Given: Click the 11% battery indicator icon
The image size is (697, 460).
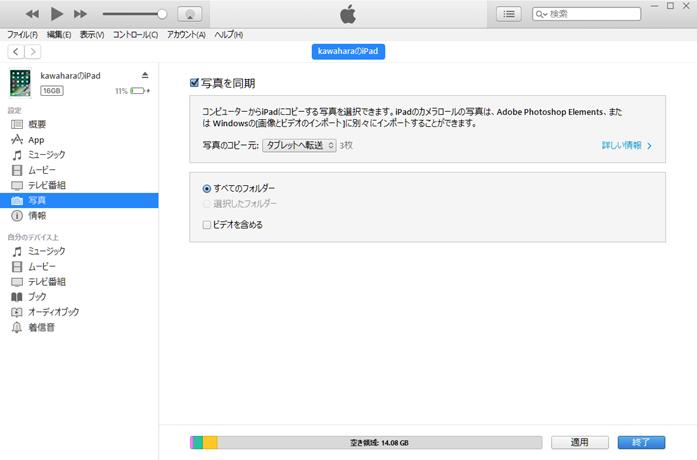Looking at the screenshot, I should tap(138, 91).
